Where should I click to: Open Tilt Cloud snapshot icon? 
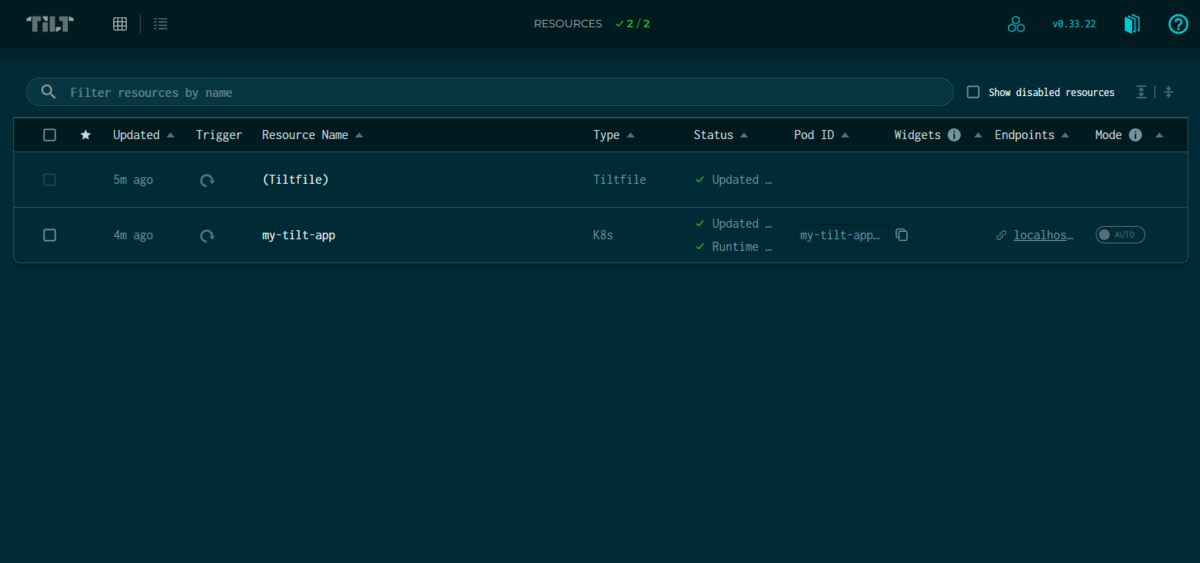1016,24
